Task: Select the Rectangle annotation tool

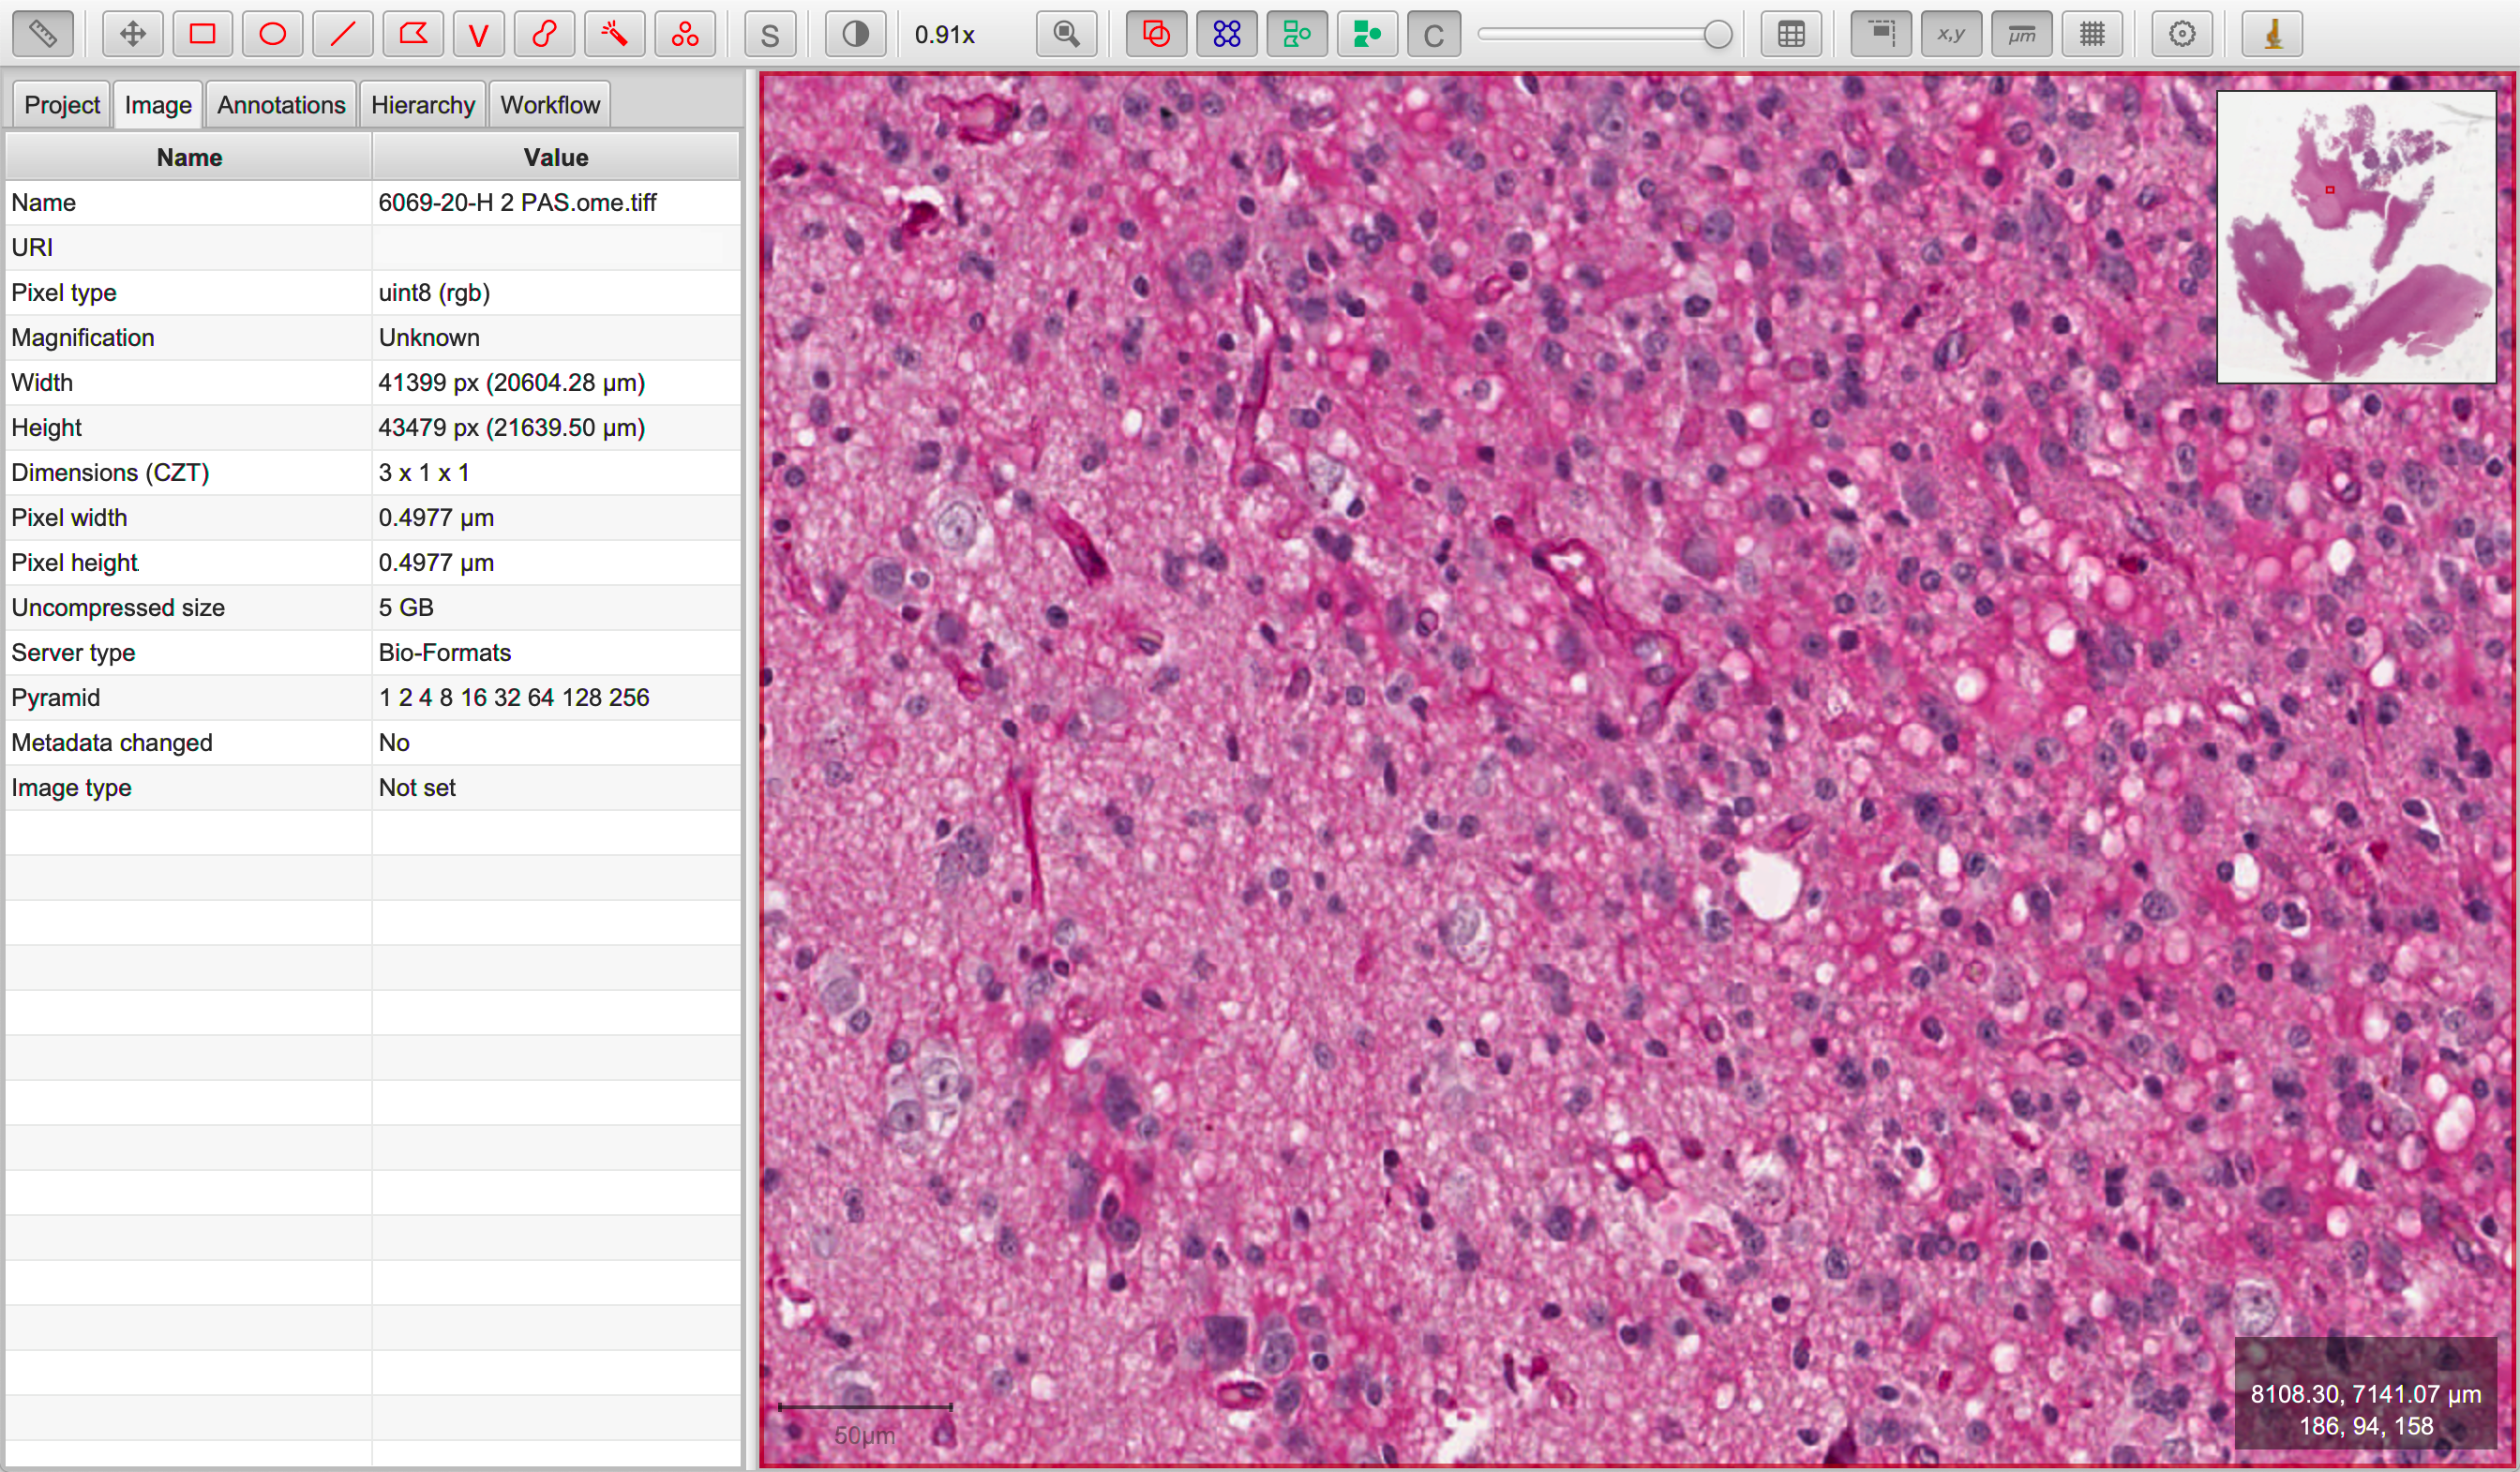Action: (202, 35)
